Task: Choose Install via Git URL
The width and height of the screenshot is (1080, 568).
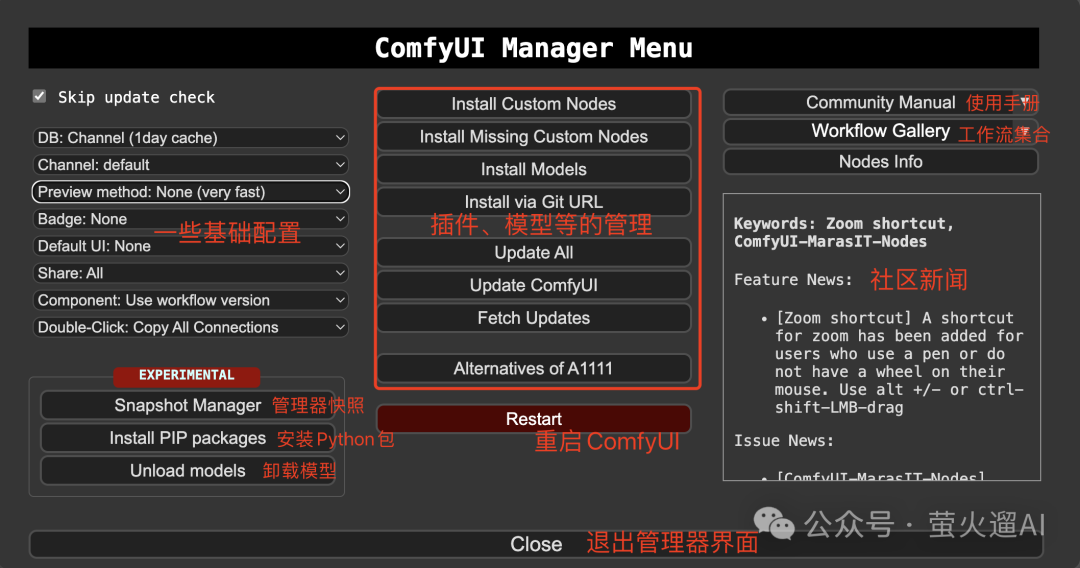Action: [x=534, y=202]
